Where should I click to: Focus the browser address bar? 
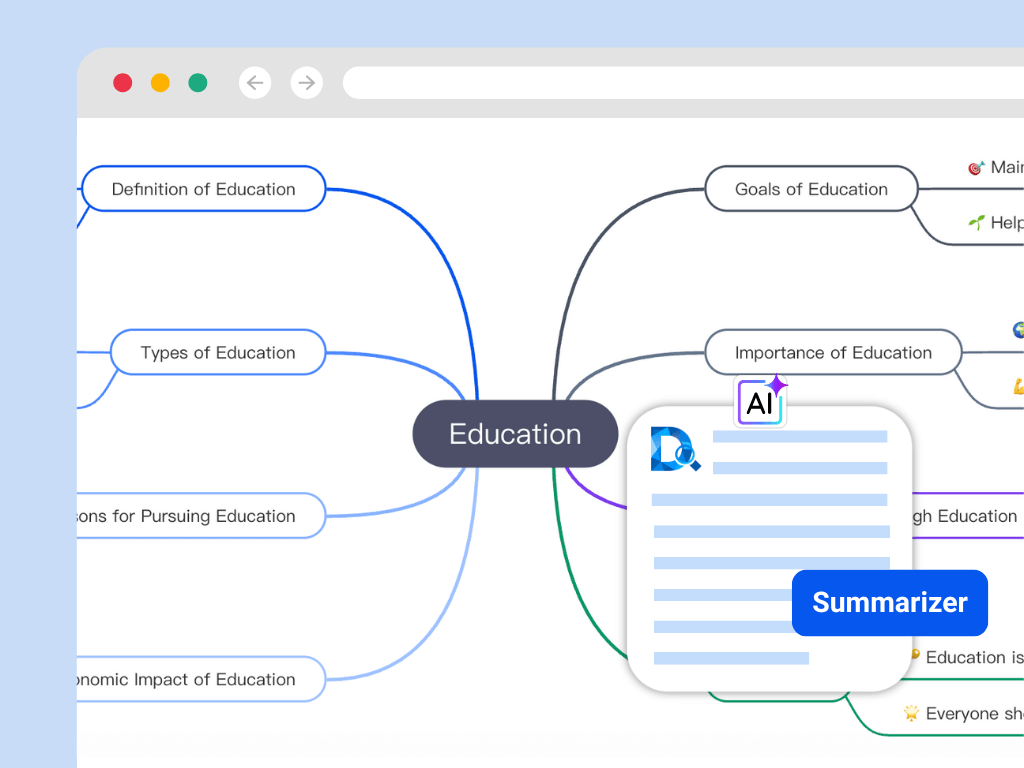pyautogui.click(x=680, y=83)
